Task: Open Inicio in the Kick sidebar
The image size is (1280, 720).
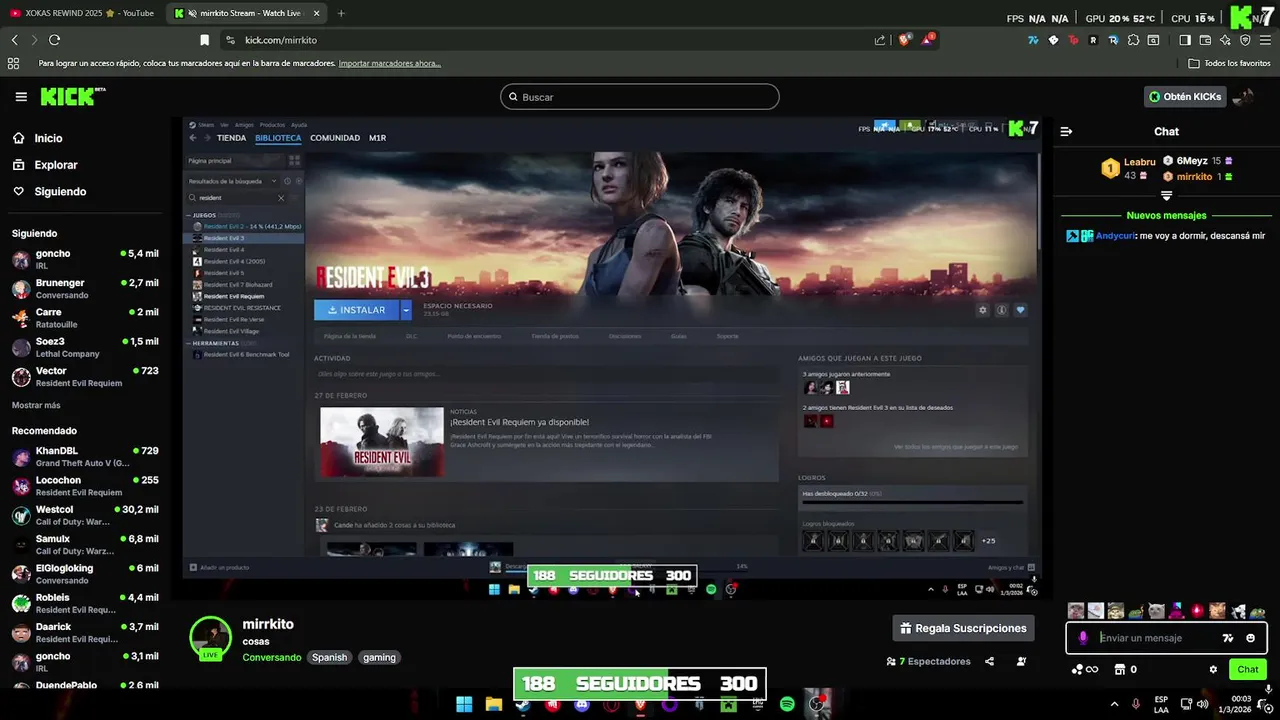Action: (48, 138)
